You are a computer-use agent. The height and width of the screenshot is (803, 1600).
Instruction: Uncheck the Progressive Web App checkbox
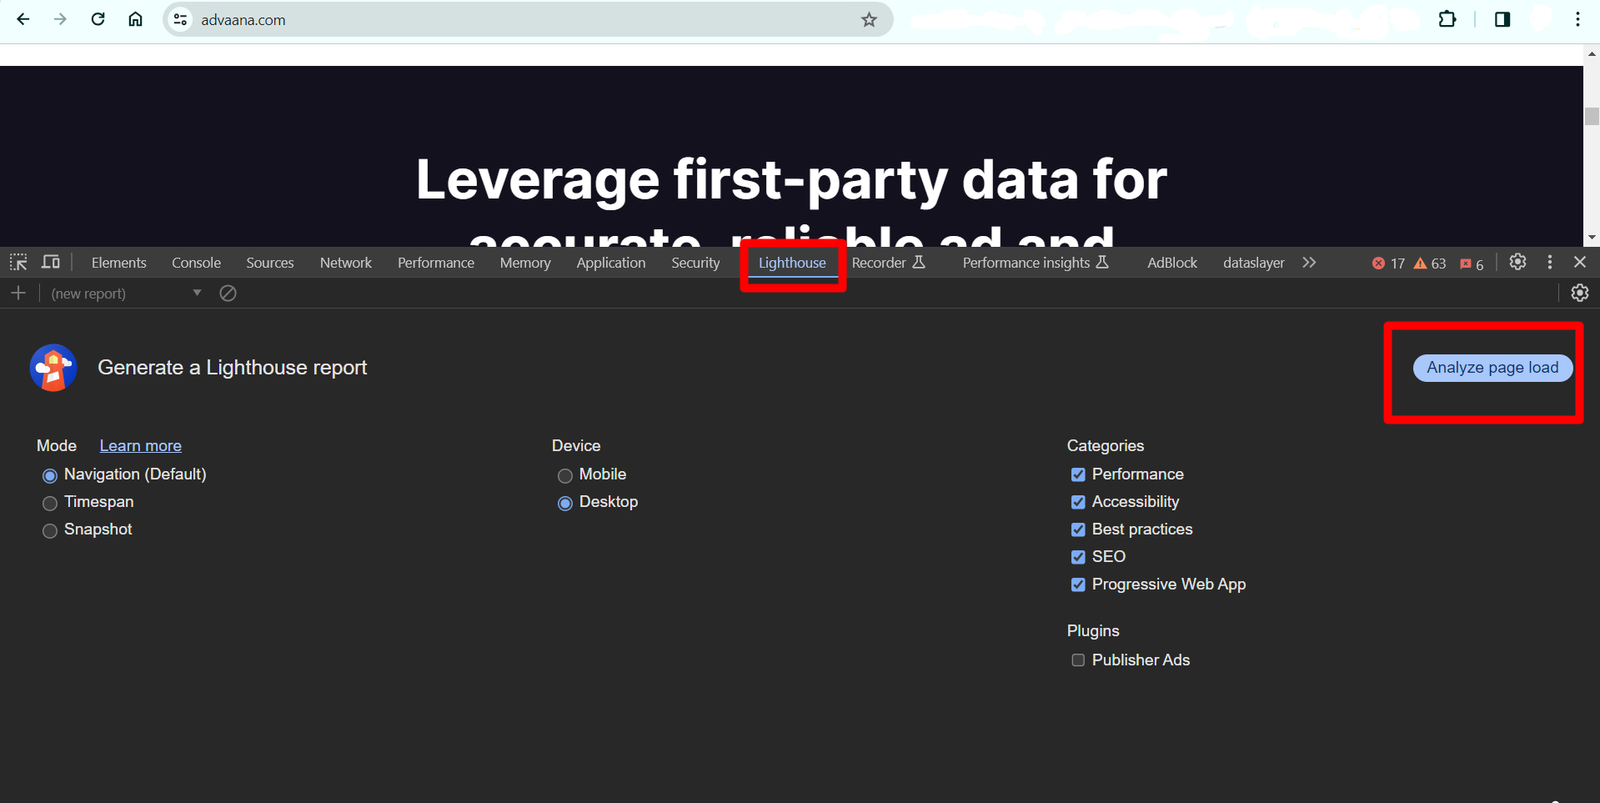(1078, 584)
